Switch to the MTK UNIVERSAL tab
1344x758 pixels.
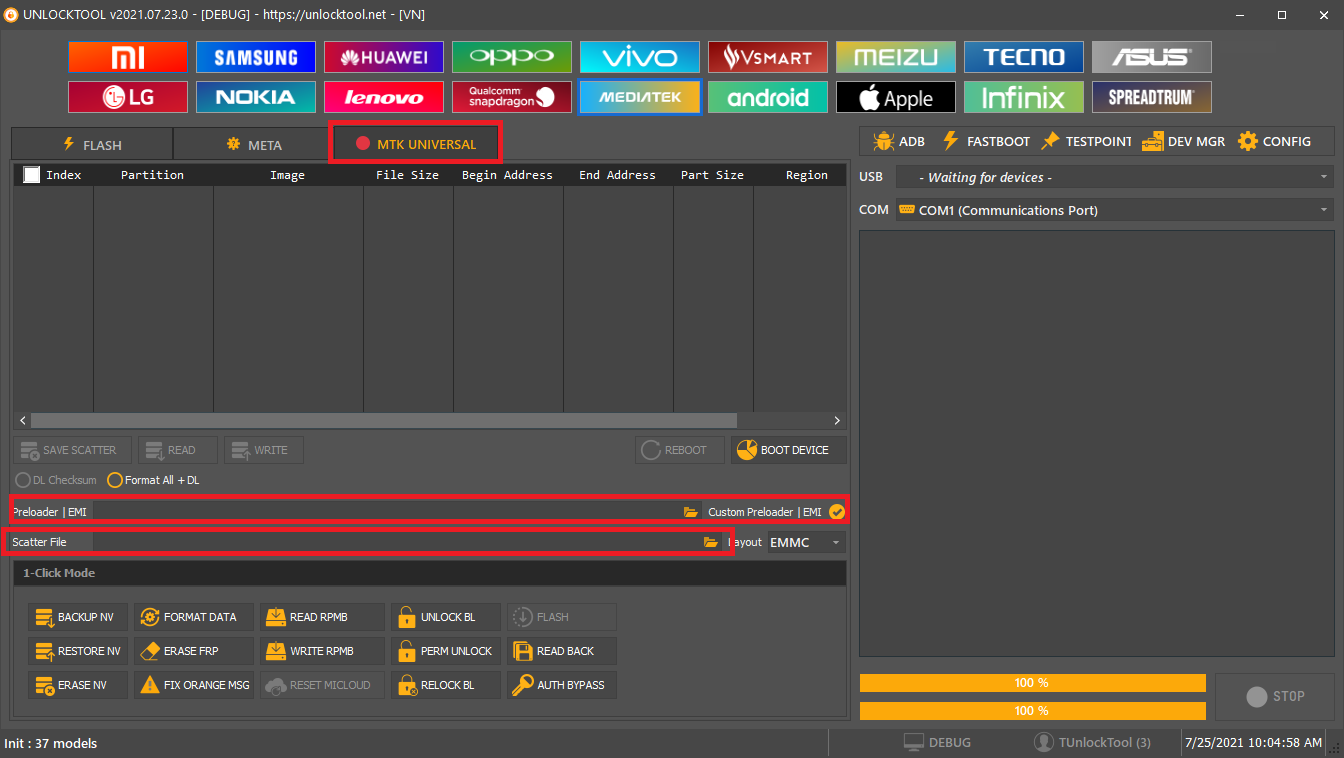coord(415,144)
